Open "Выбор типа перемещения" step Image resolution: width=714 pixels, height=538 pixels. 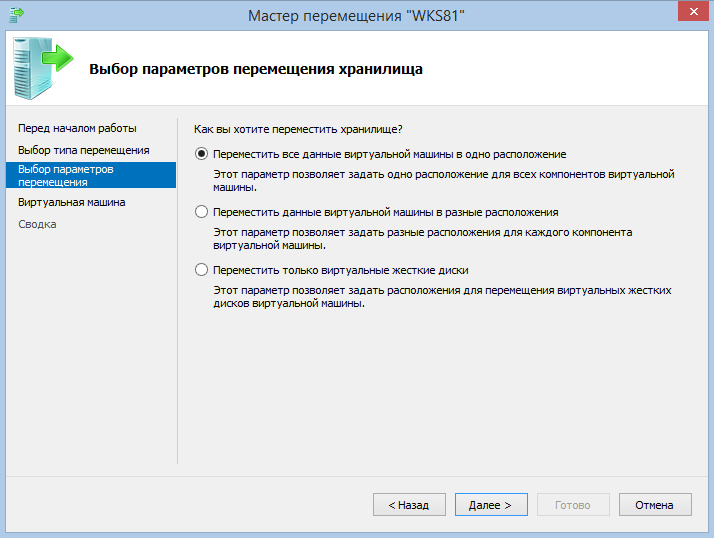pos(83,150)
